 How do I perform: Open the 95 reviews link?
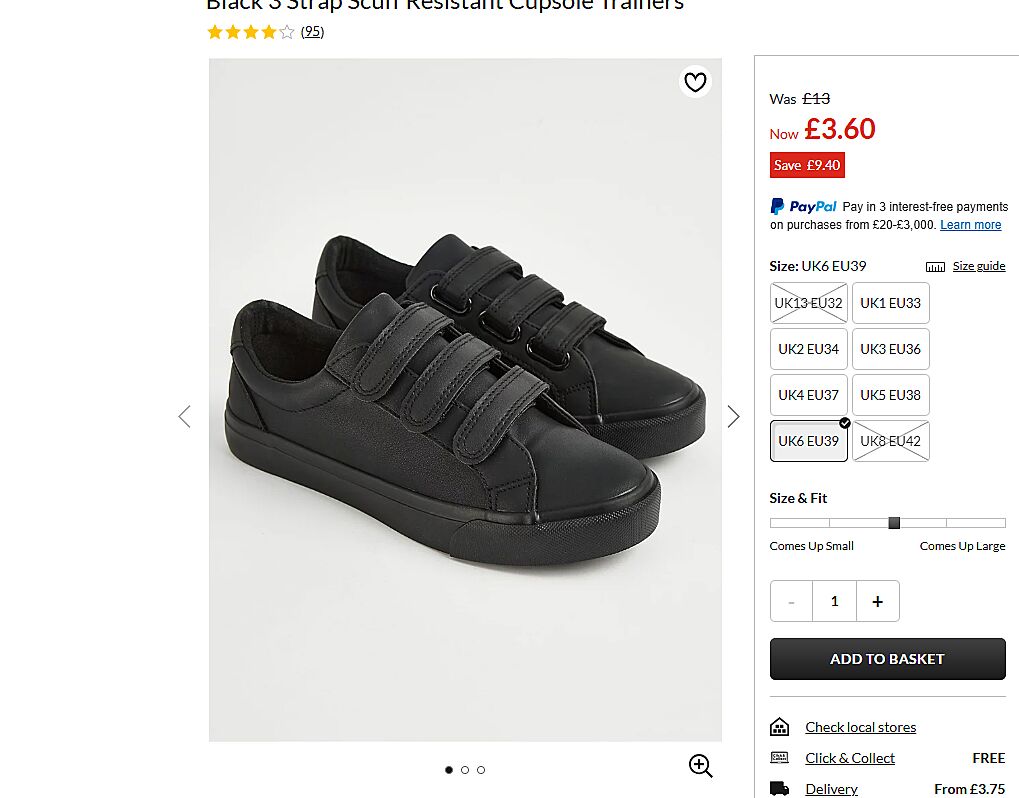[312, 32]
